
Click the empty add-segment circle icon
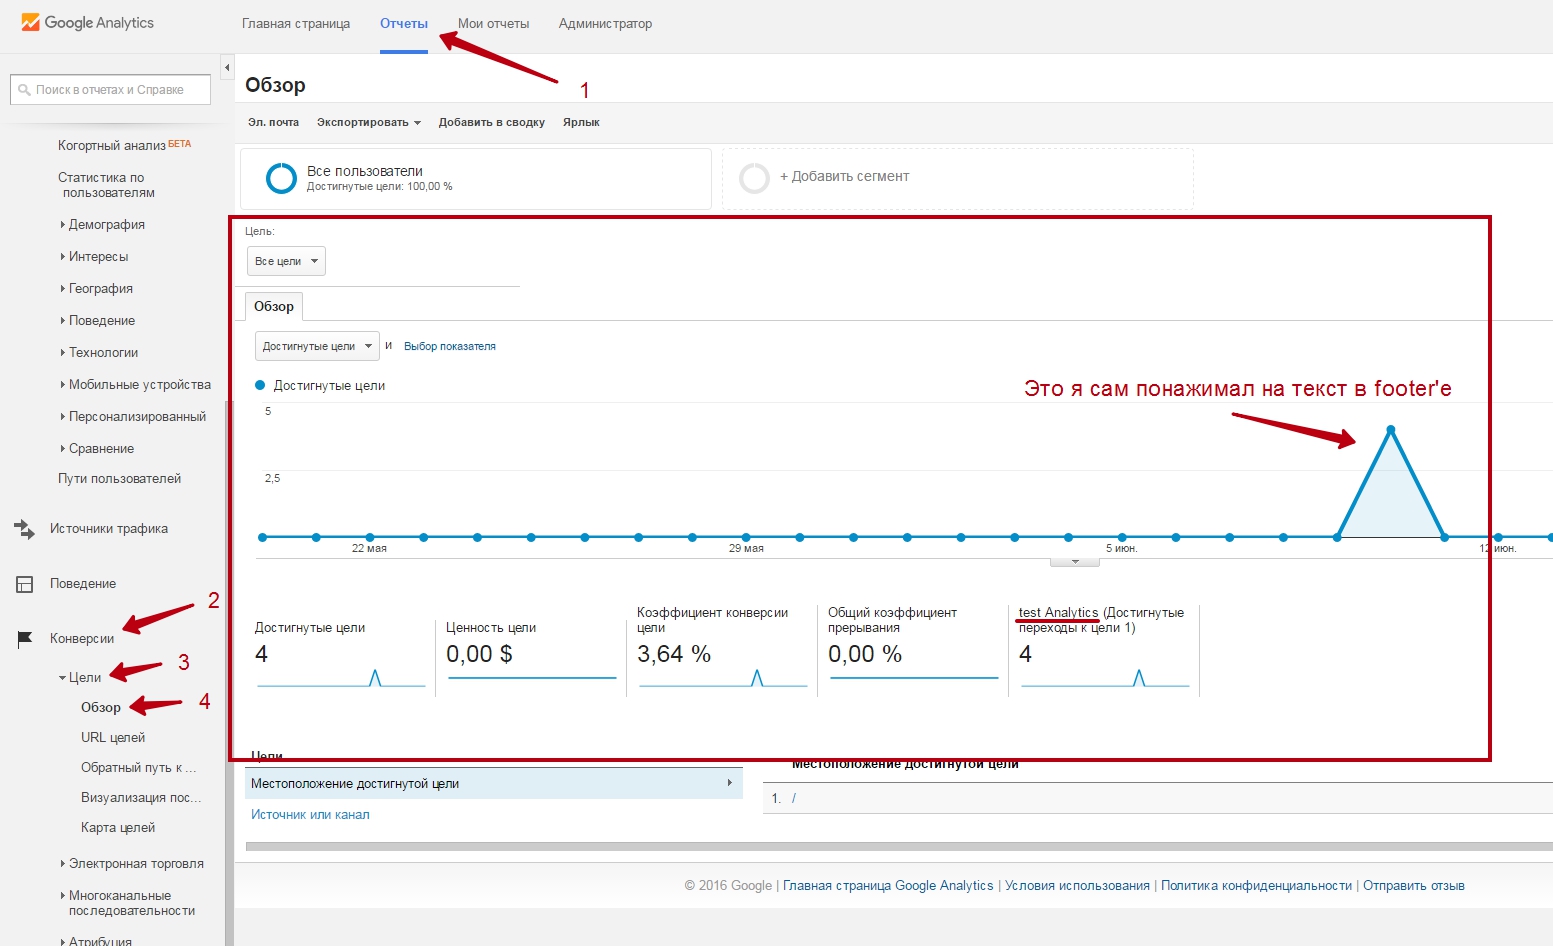pyautogui.click(x=754, y=178)
